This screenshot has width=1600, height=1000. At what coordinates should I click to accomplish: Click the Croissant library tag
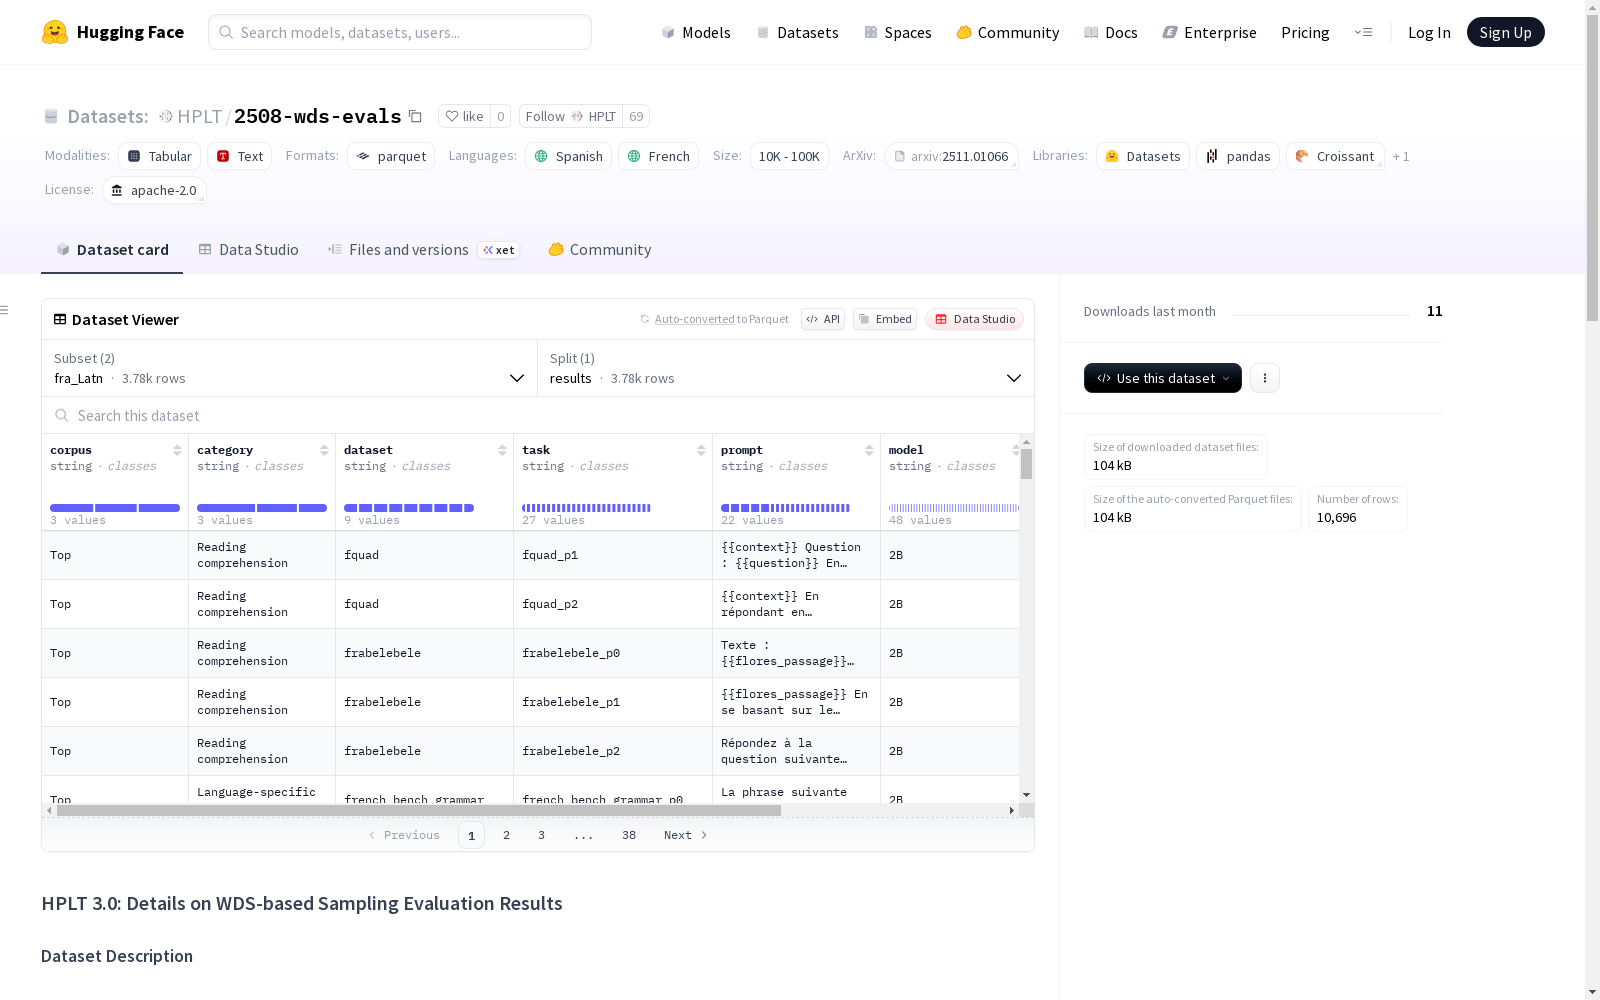point(1336,156)
